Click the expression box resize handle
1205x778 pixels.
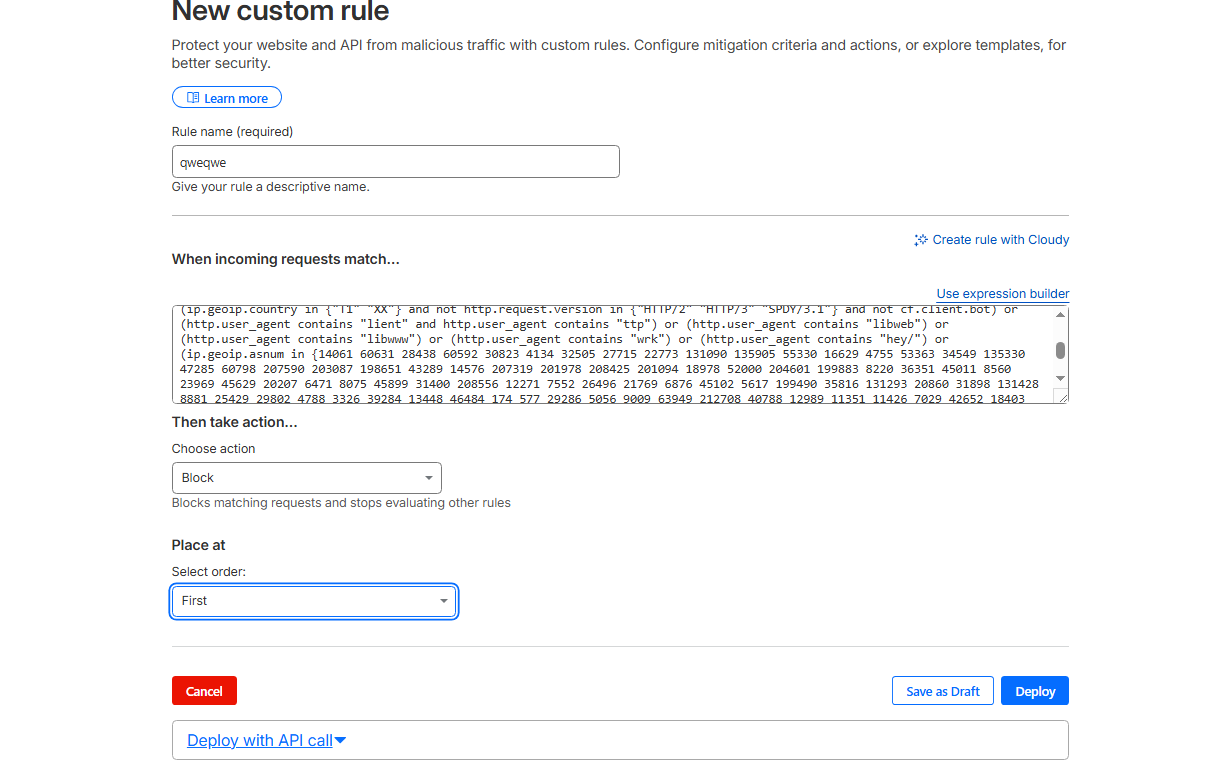(x=1062, y=397)
